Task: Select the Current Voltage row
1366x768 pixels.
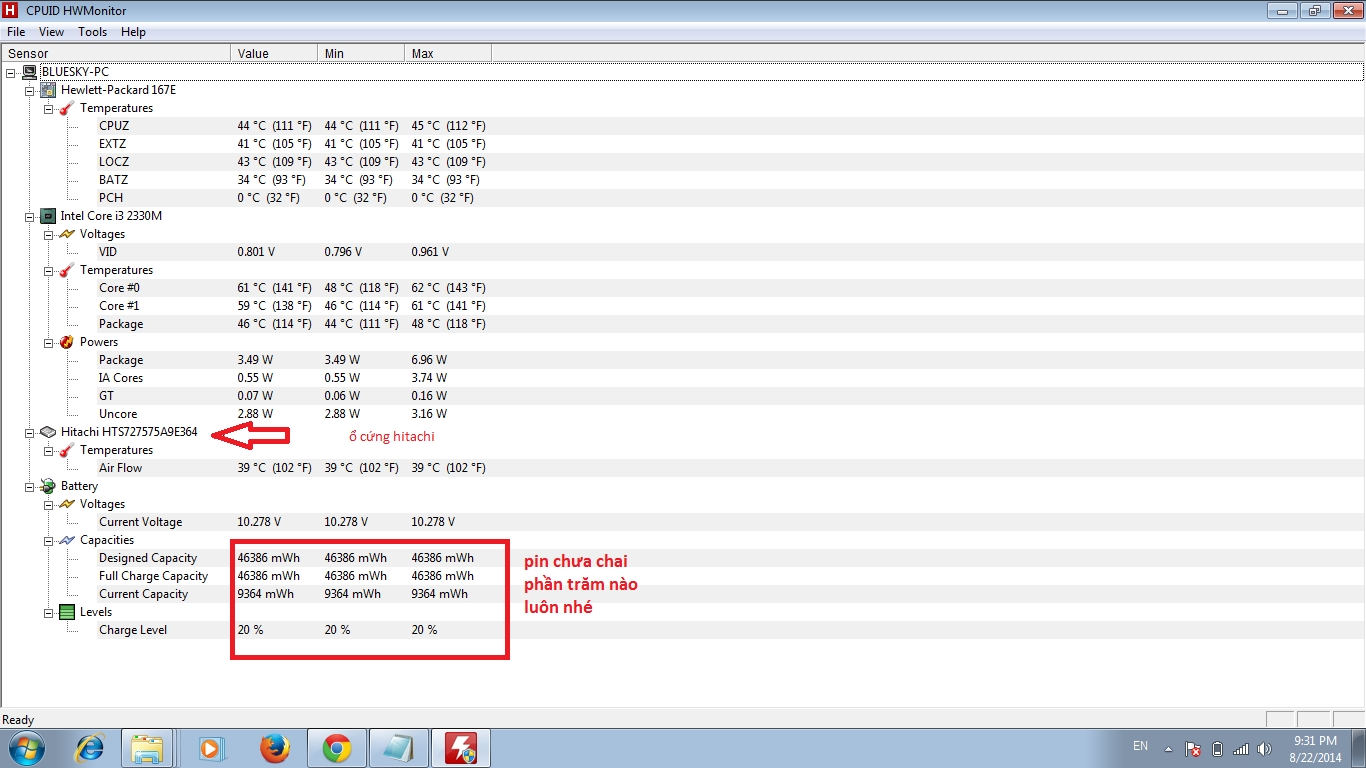Action: (x=682, y=522)
